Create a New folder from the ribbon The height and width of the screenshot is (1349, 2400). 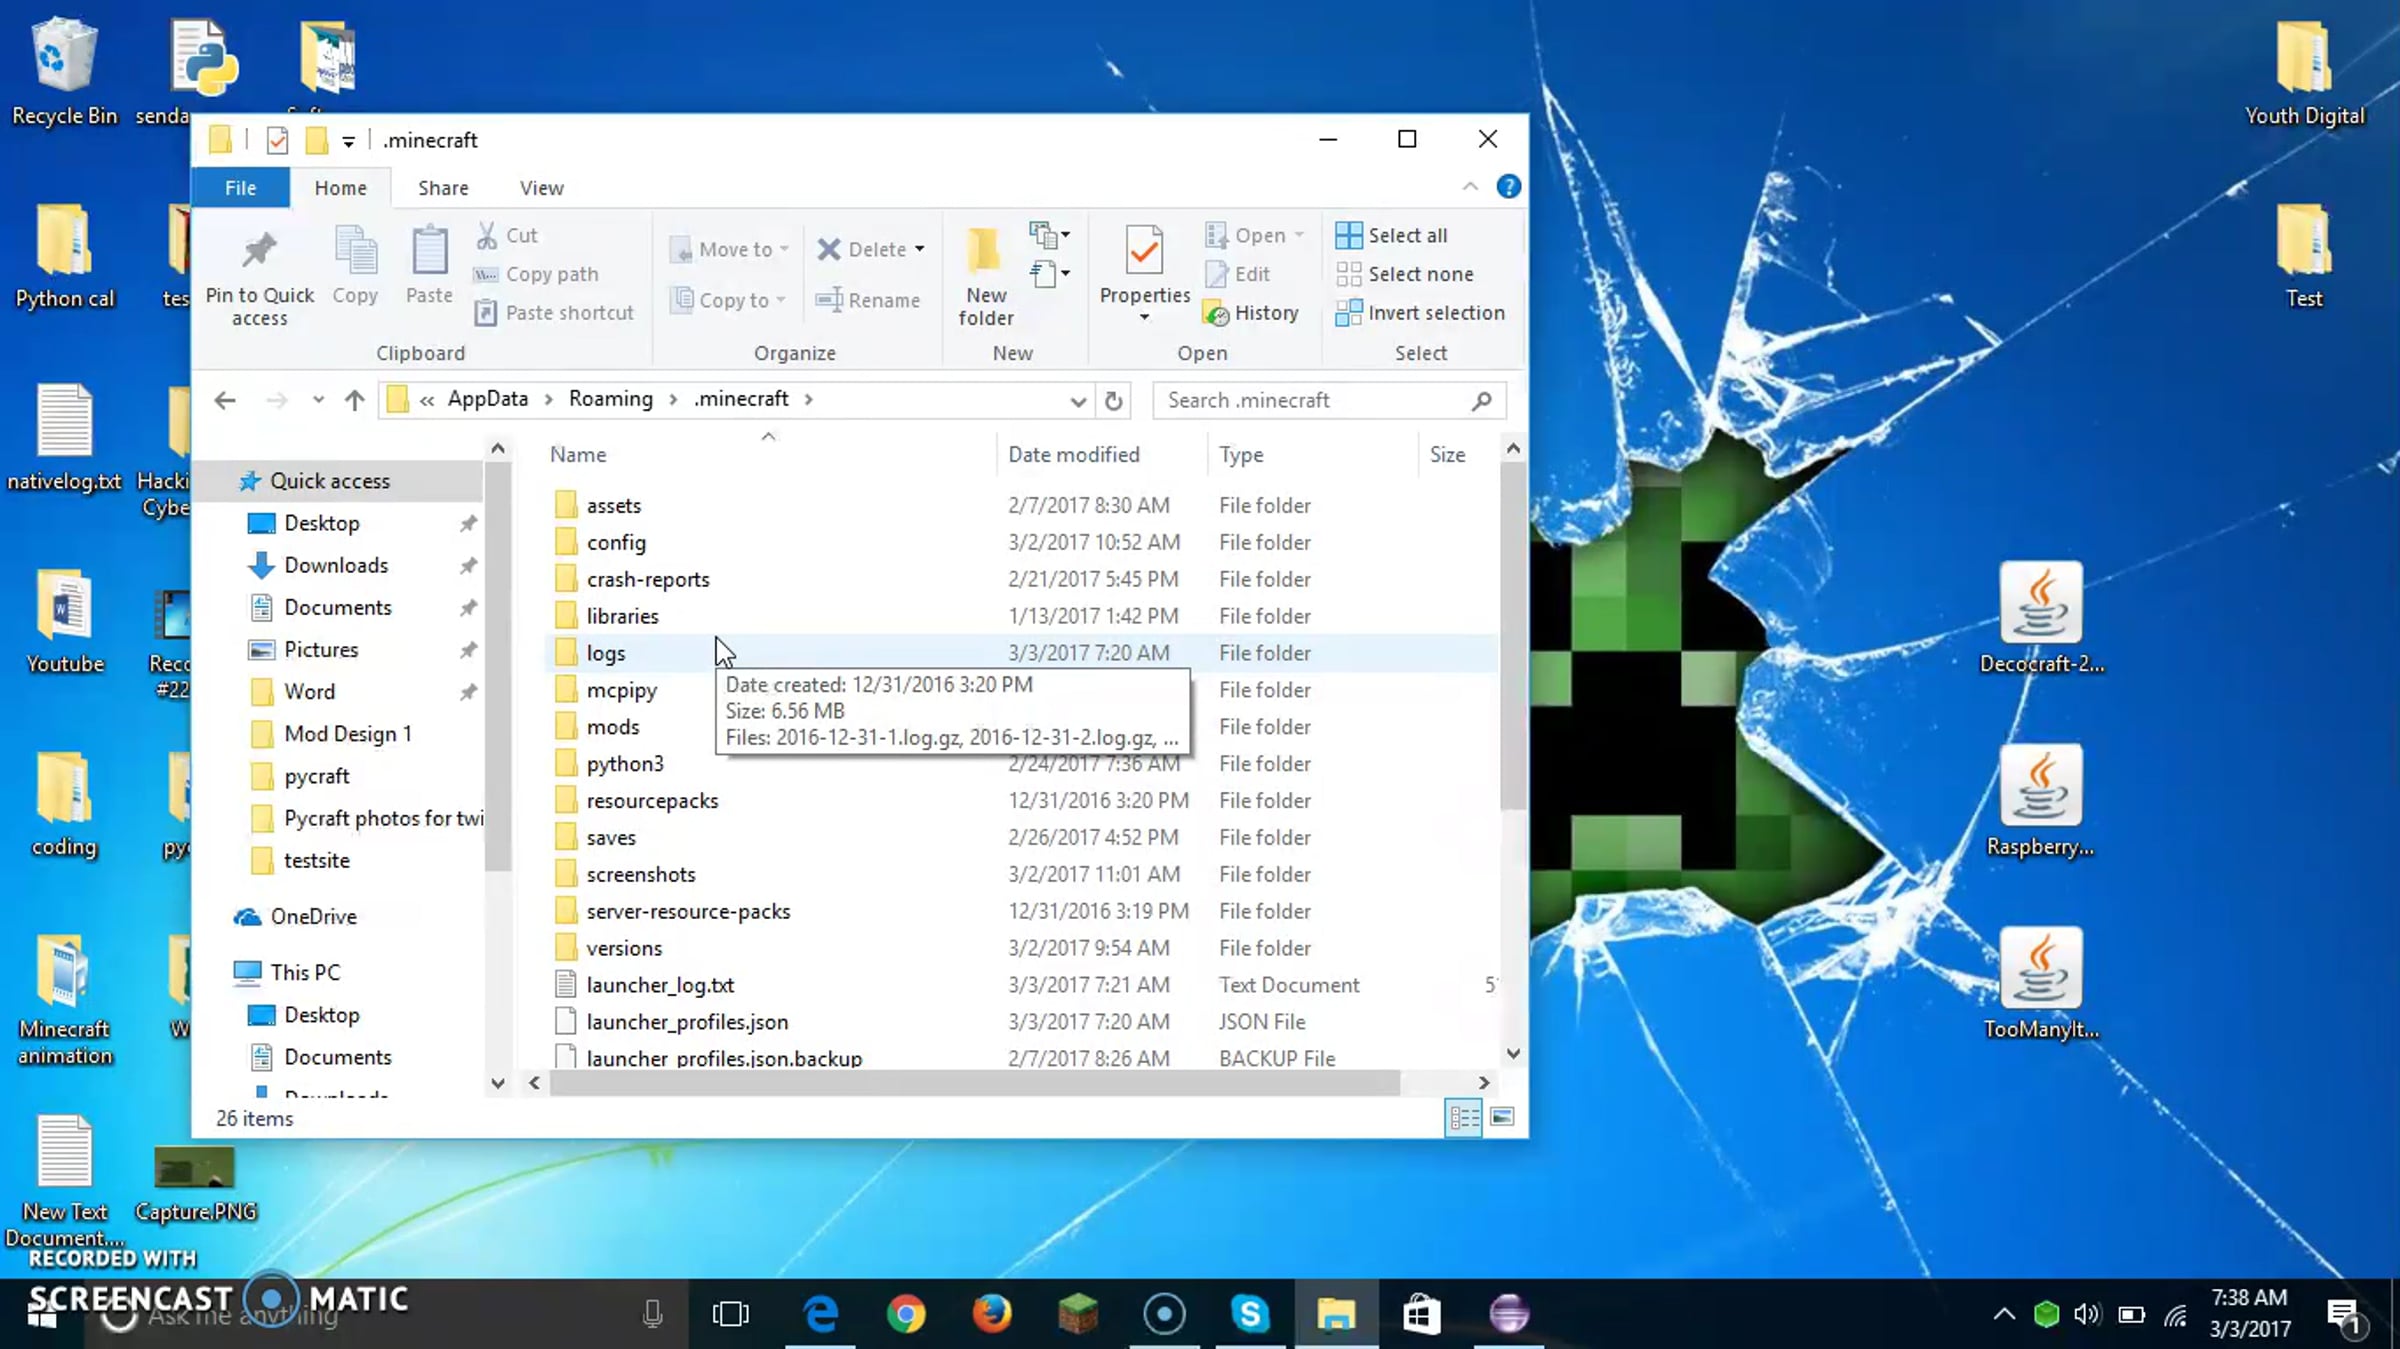coord(985,277)
